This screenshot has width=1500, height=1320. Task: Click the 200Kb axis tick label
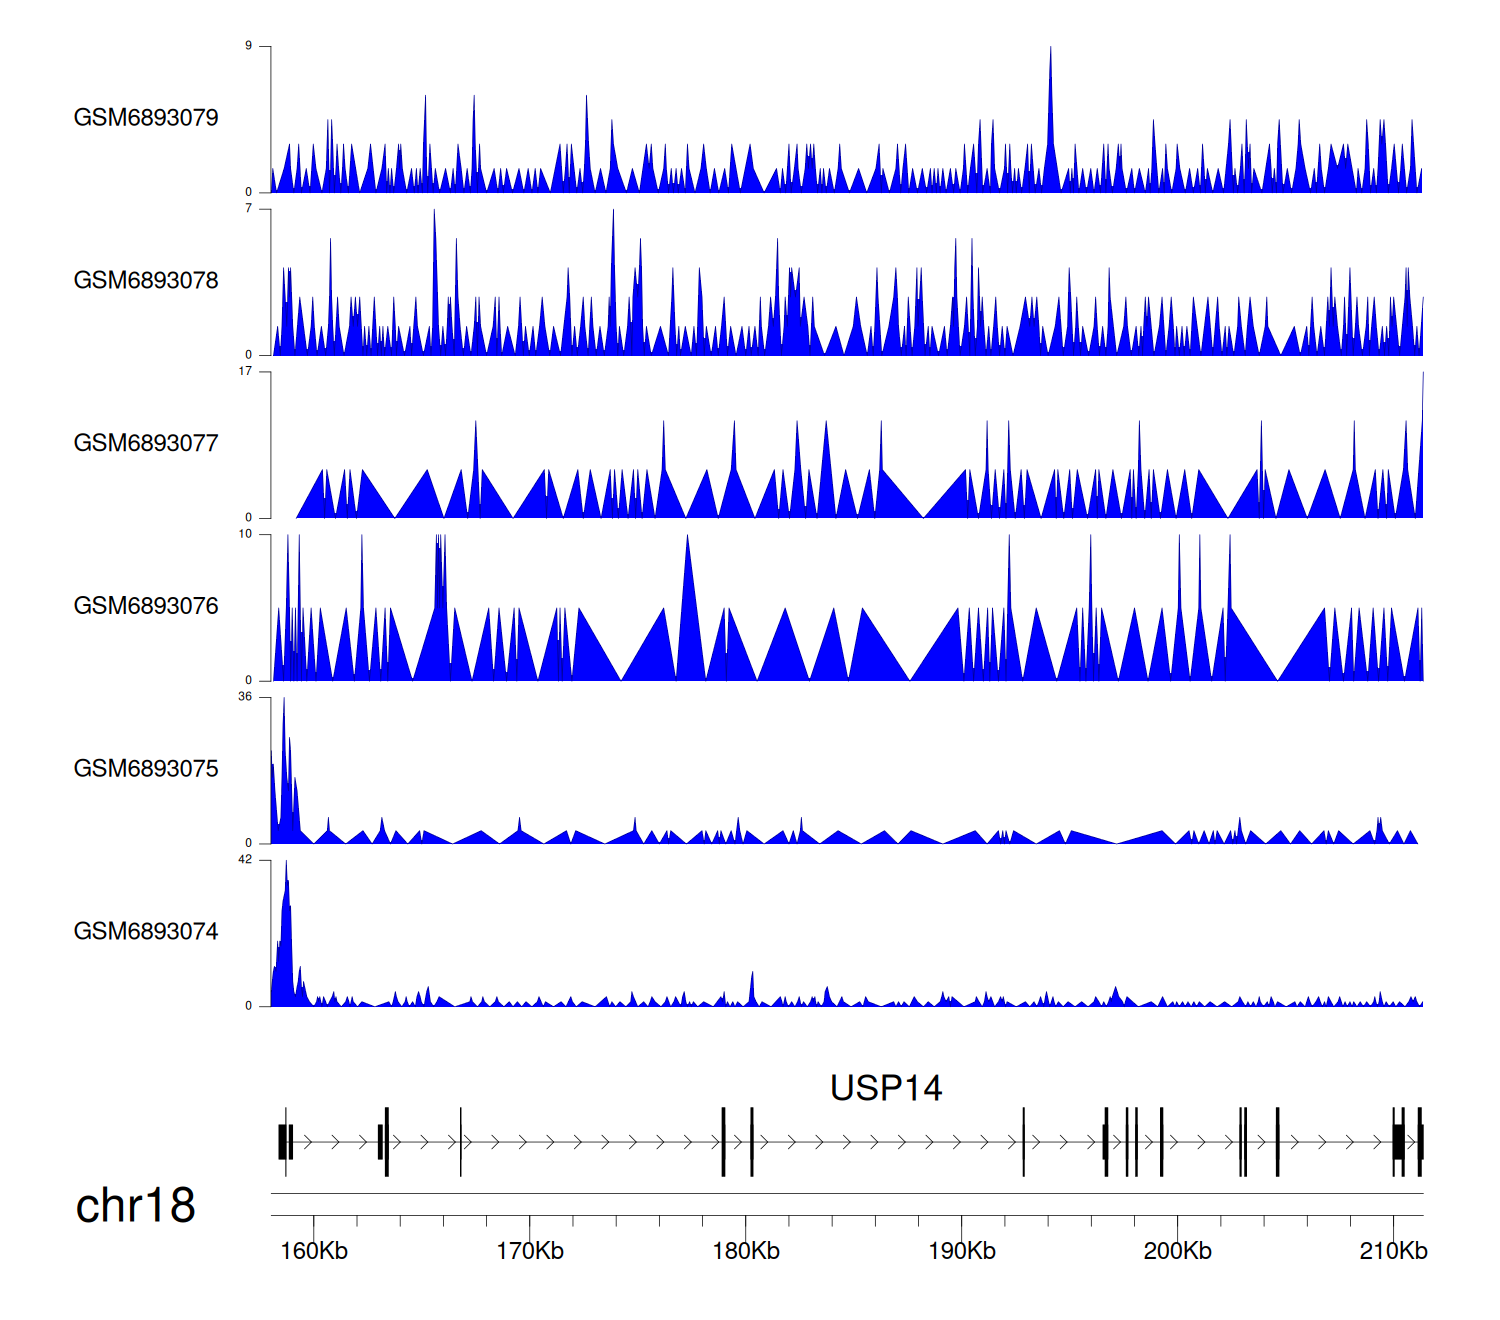point(1177,1251)
